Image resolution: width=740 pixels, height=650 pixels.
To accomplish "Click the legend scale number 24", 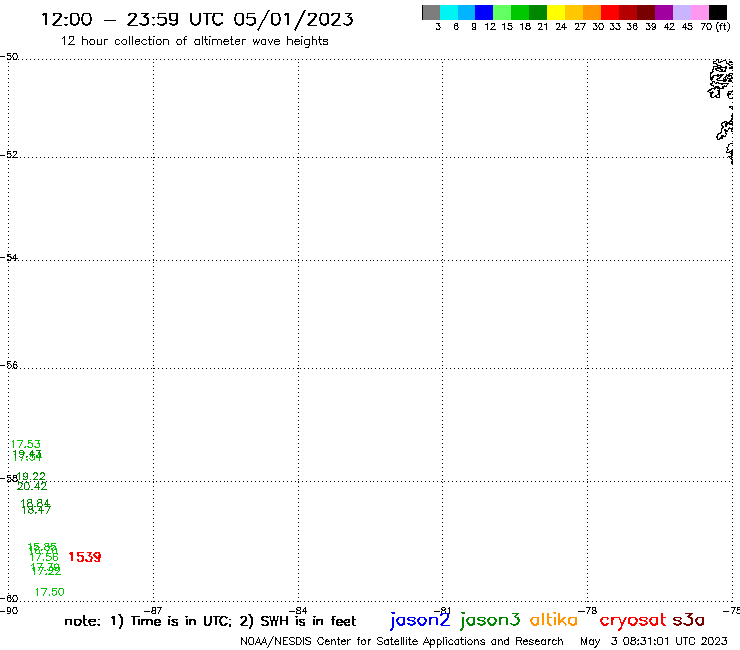I will (x=561, y=27).
